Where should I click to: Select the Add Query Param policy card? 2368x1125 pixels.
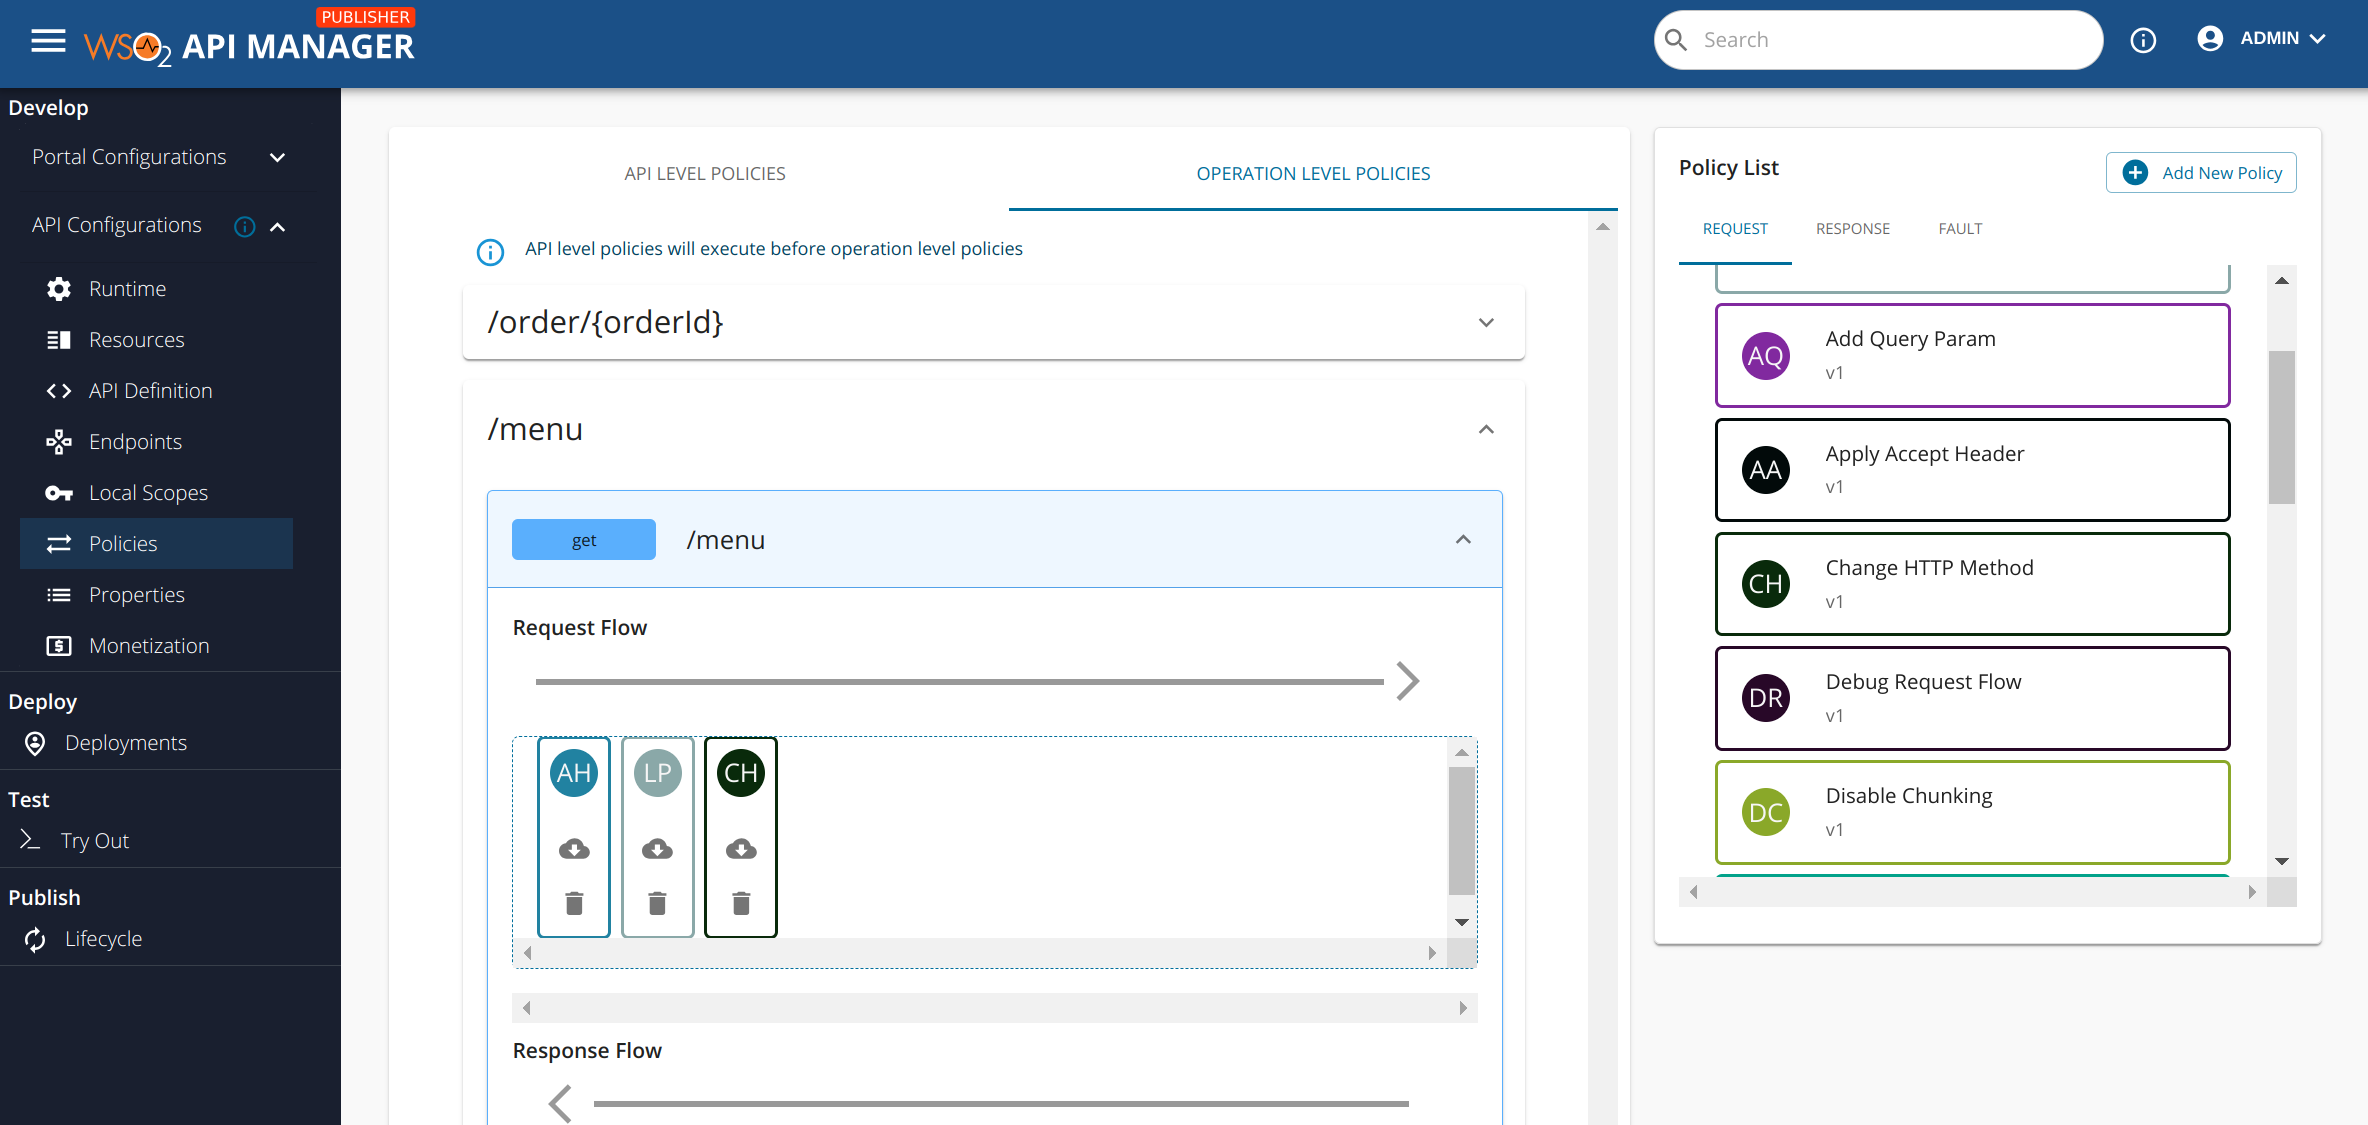click(x=1972, y=356)
